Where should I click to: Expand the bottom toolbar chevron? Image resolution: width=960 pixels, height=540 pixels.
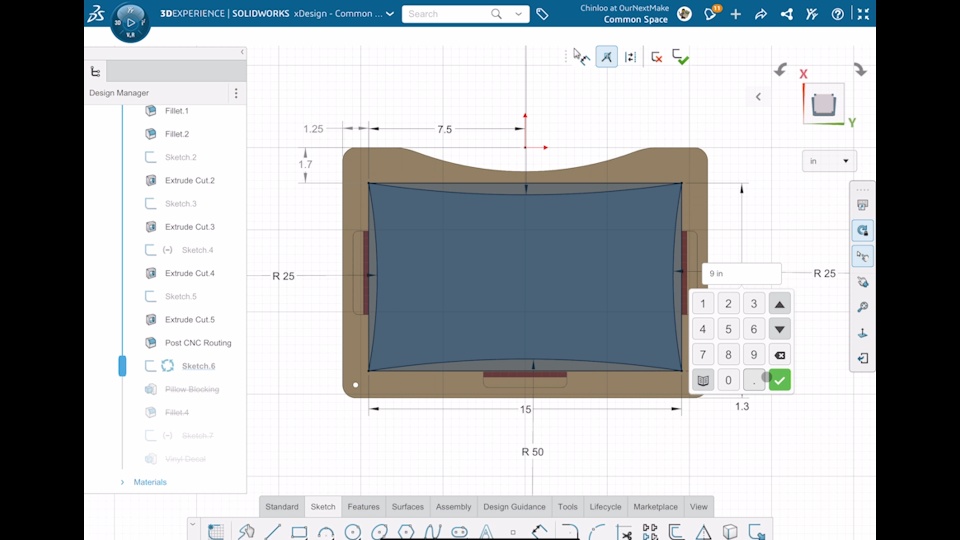point(192,525)
